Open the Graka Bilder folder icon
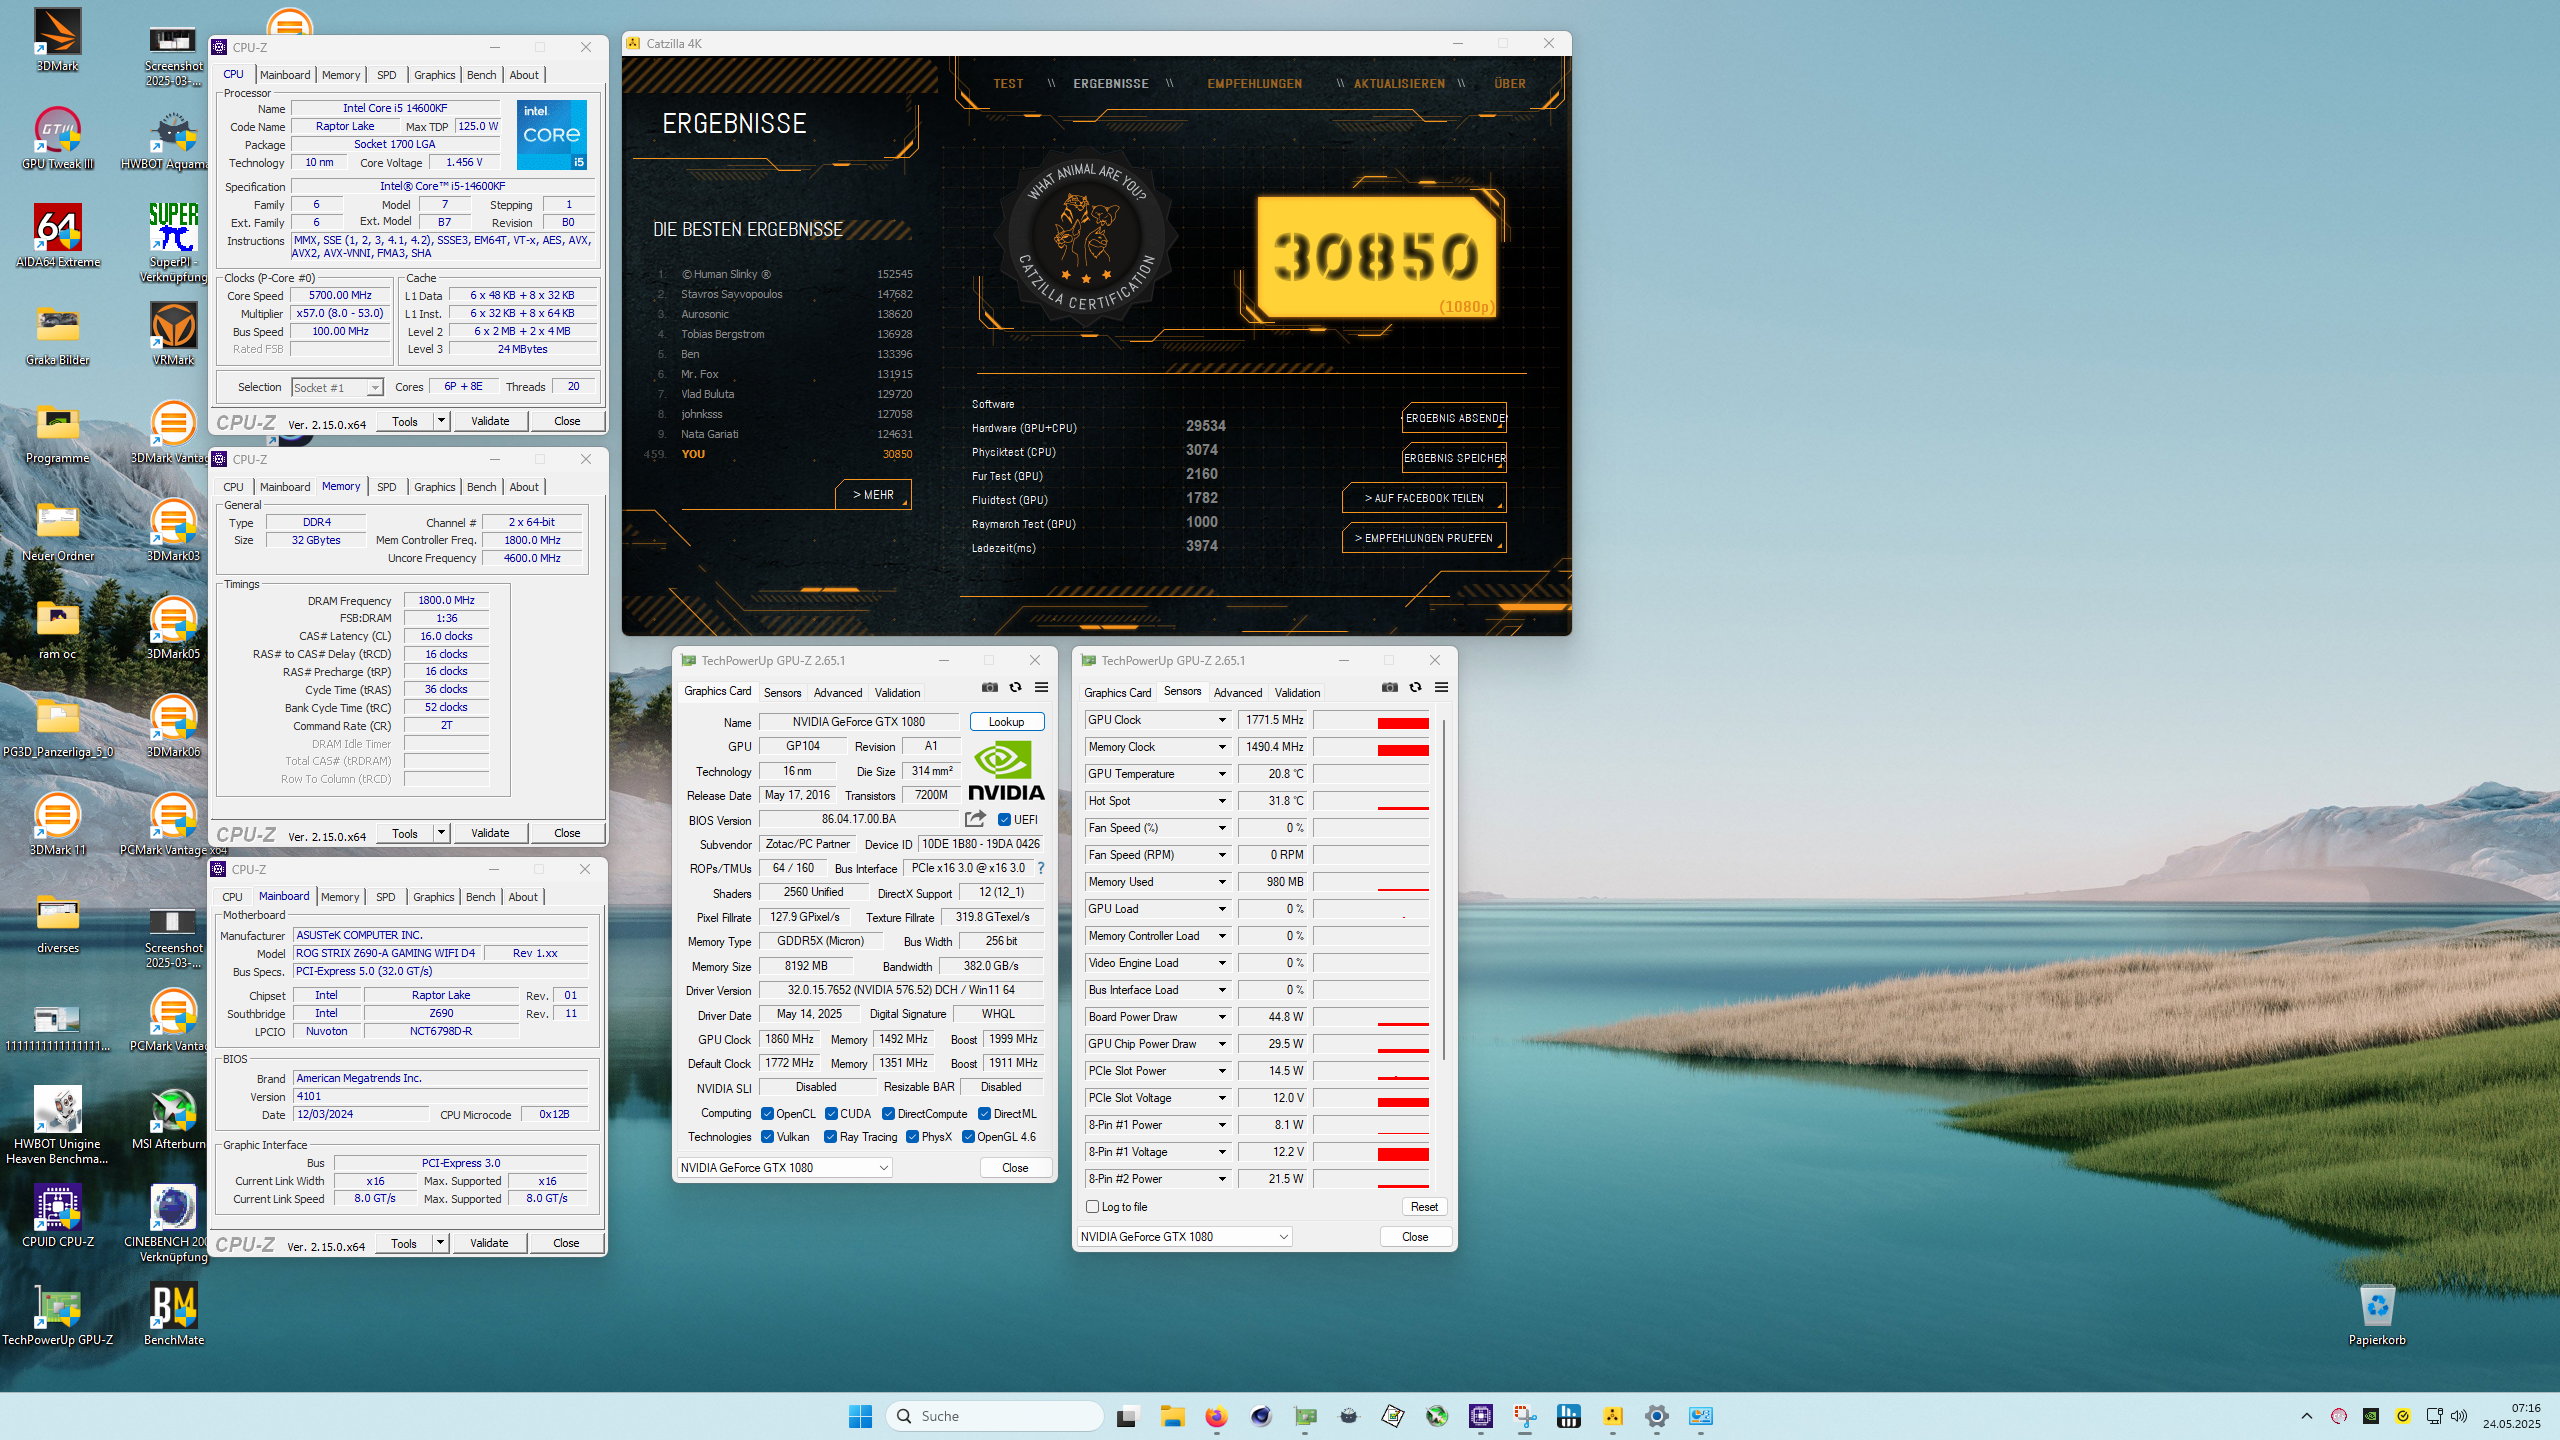This screenshot has width=2560, height=1440. [57, 334]
